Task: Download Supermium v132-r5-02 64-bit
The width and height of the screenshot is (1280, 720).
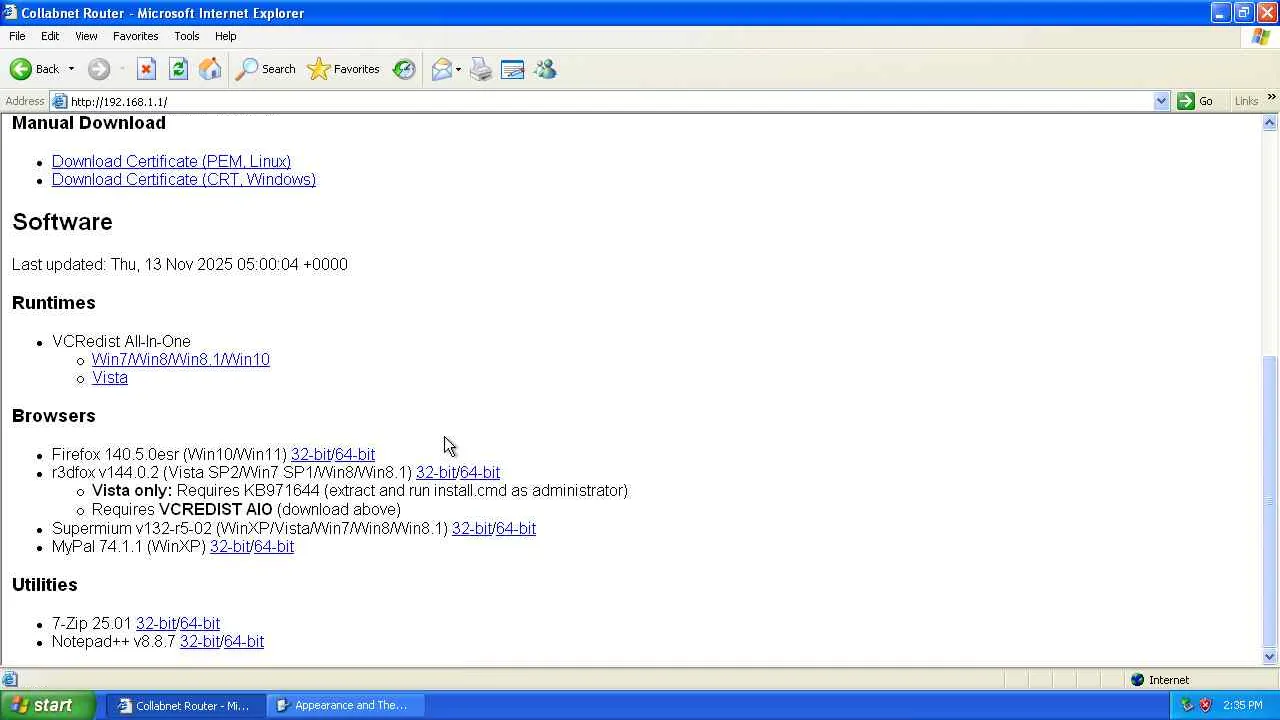Action: pyautogui.click(x=516, y=528)
